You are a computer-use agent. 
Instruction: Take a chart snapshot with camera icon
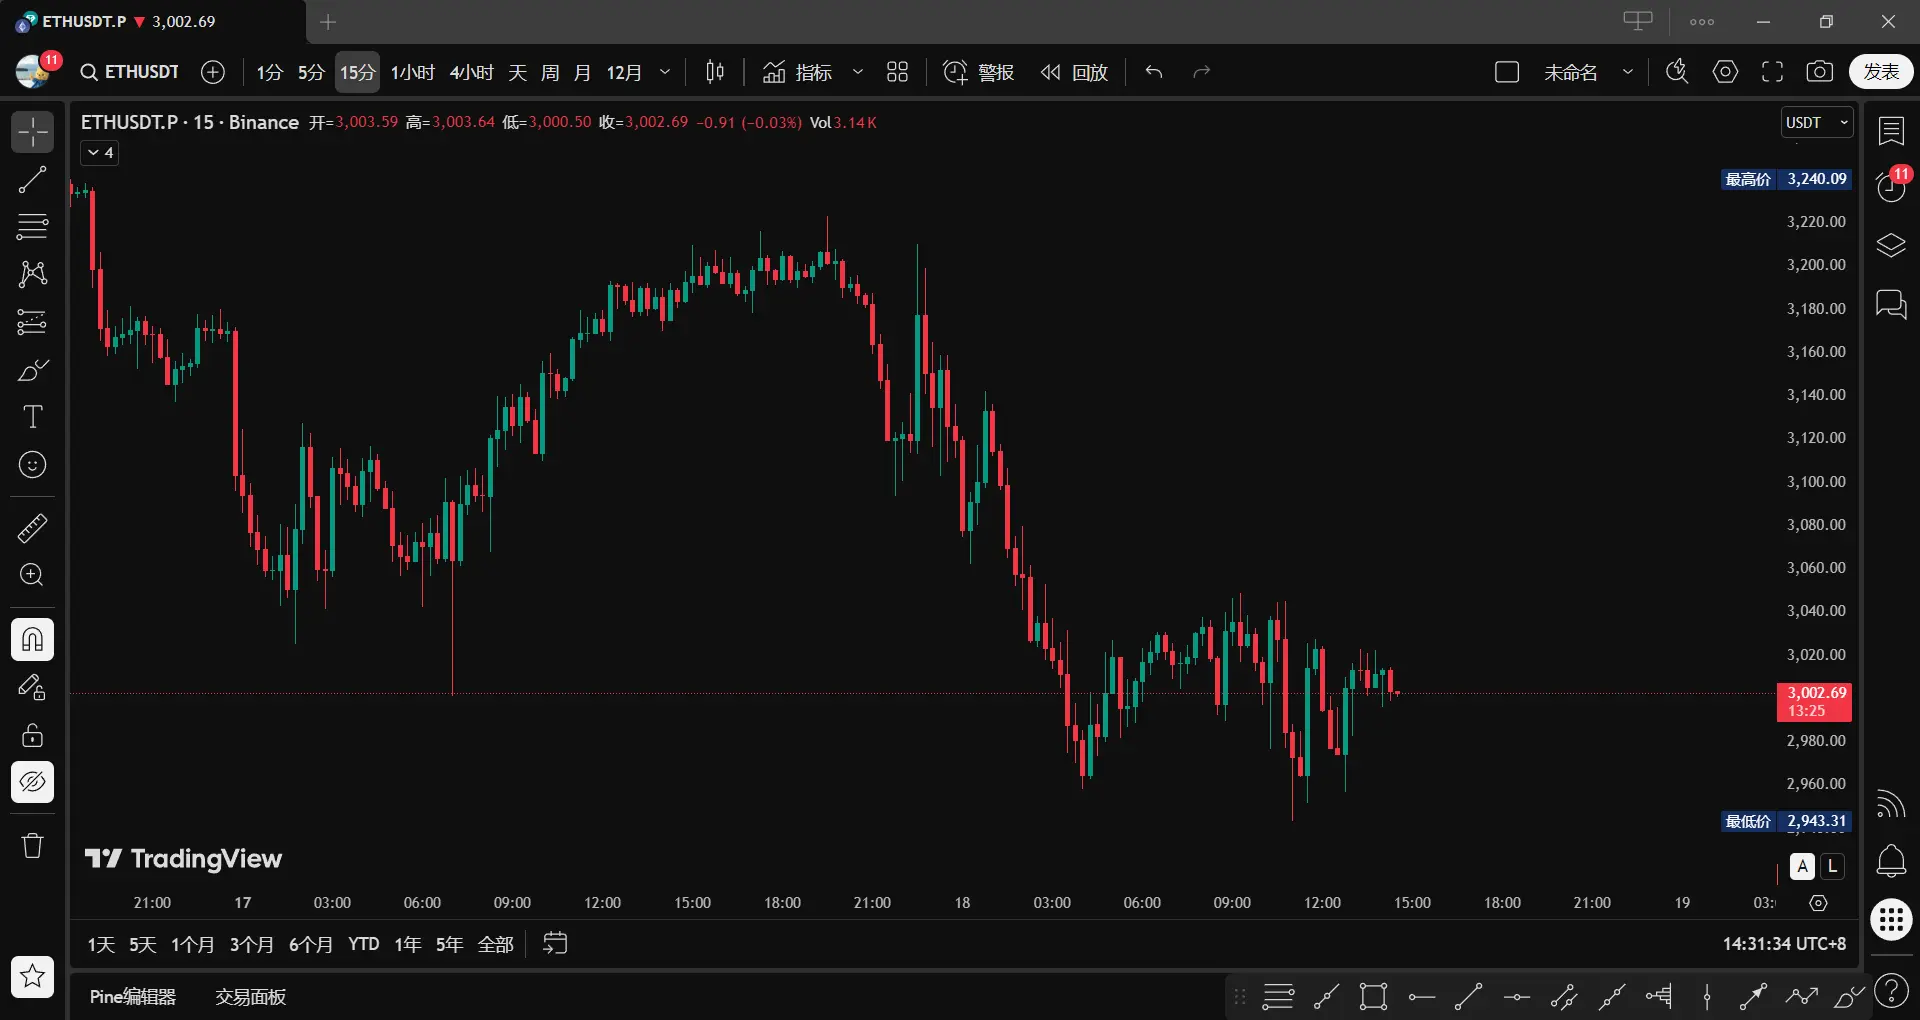click(1820, 72)
